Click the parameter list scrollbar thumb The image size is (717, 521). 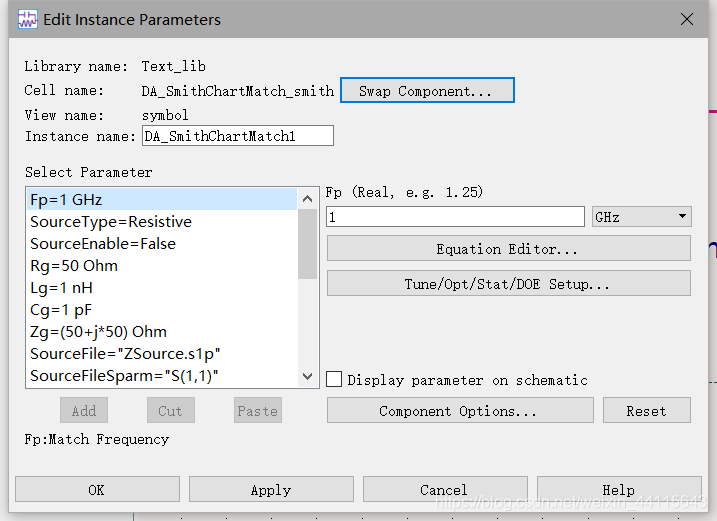307,244
